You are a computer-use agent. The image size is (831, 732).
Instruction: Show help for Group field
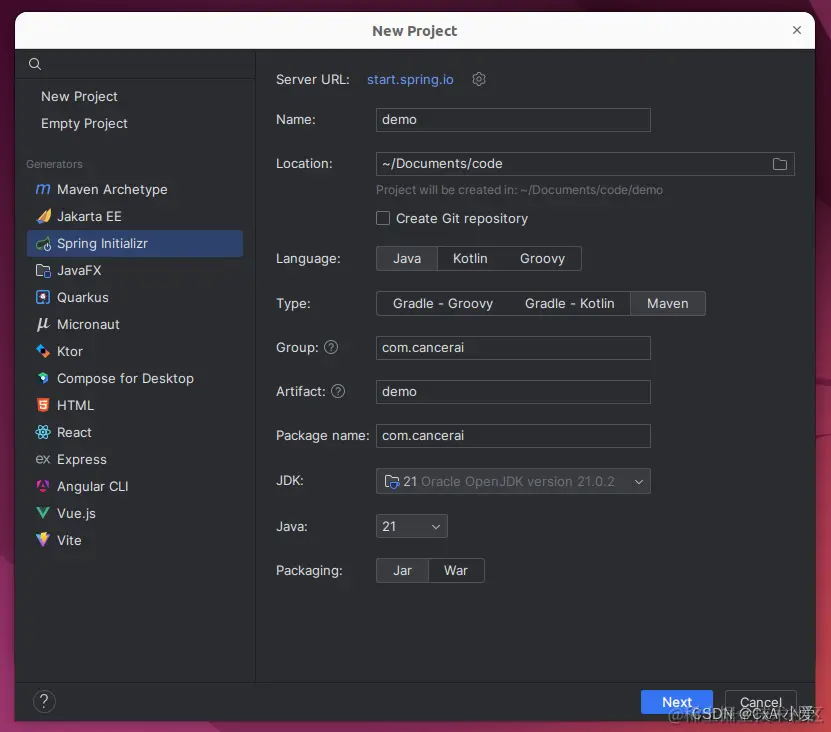331,348
